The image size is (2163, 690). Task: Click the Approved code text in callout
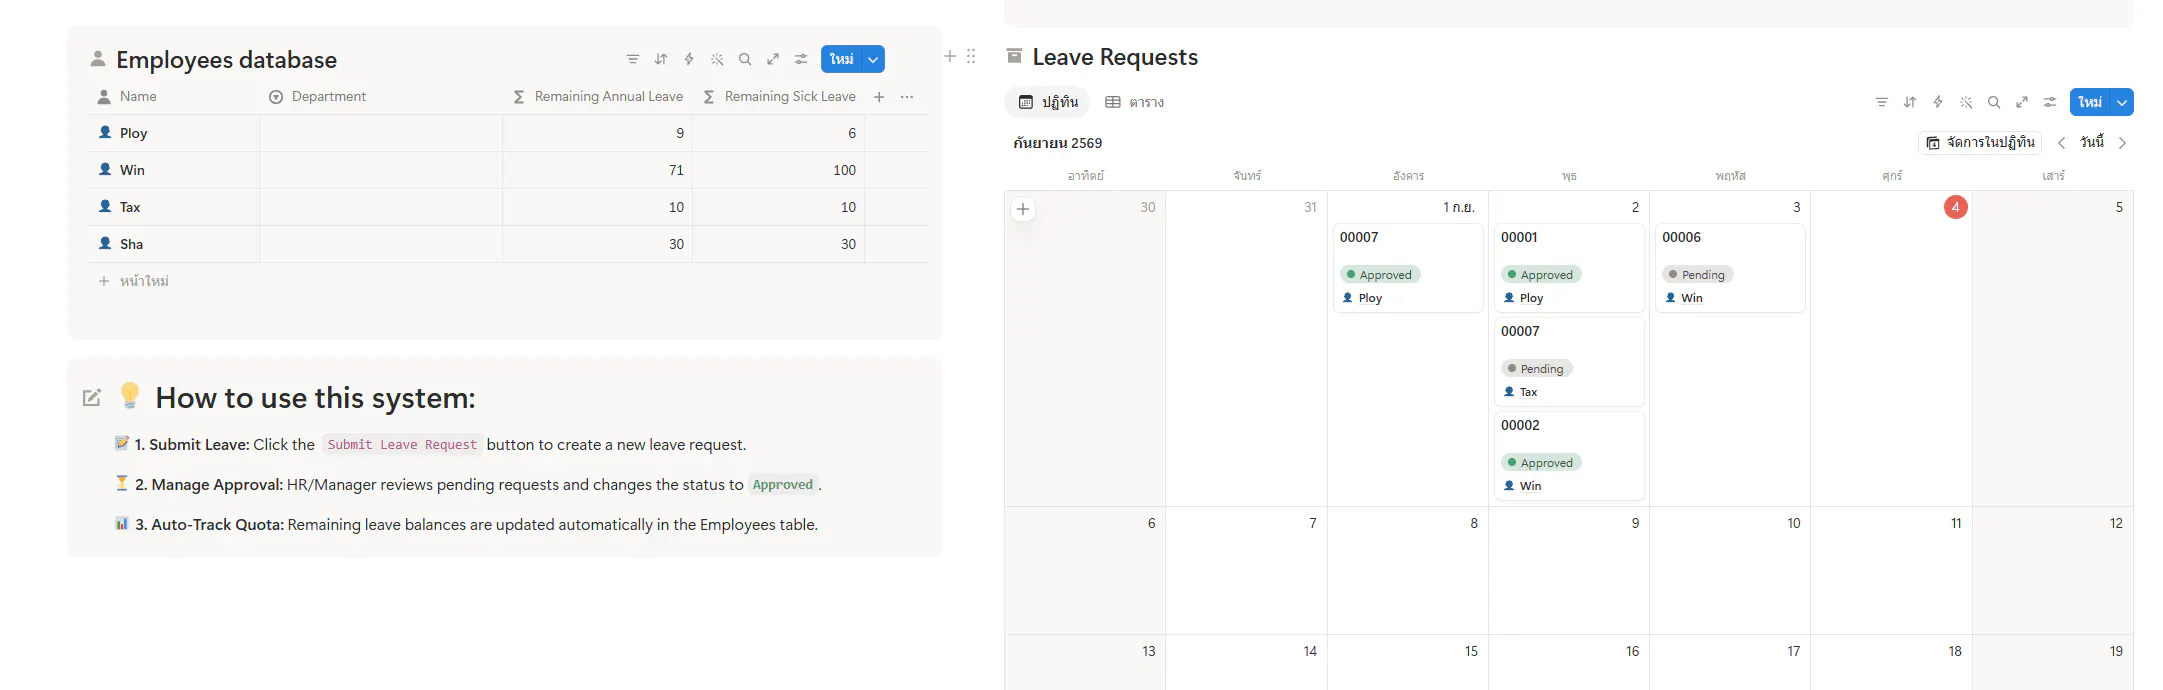(x=783, y=485)
